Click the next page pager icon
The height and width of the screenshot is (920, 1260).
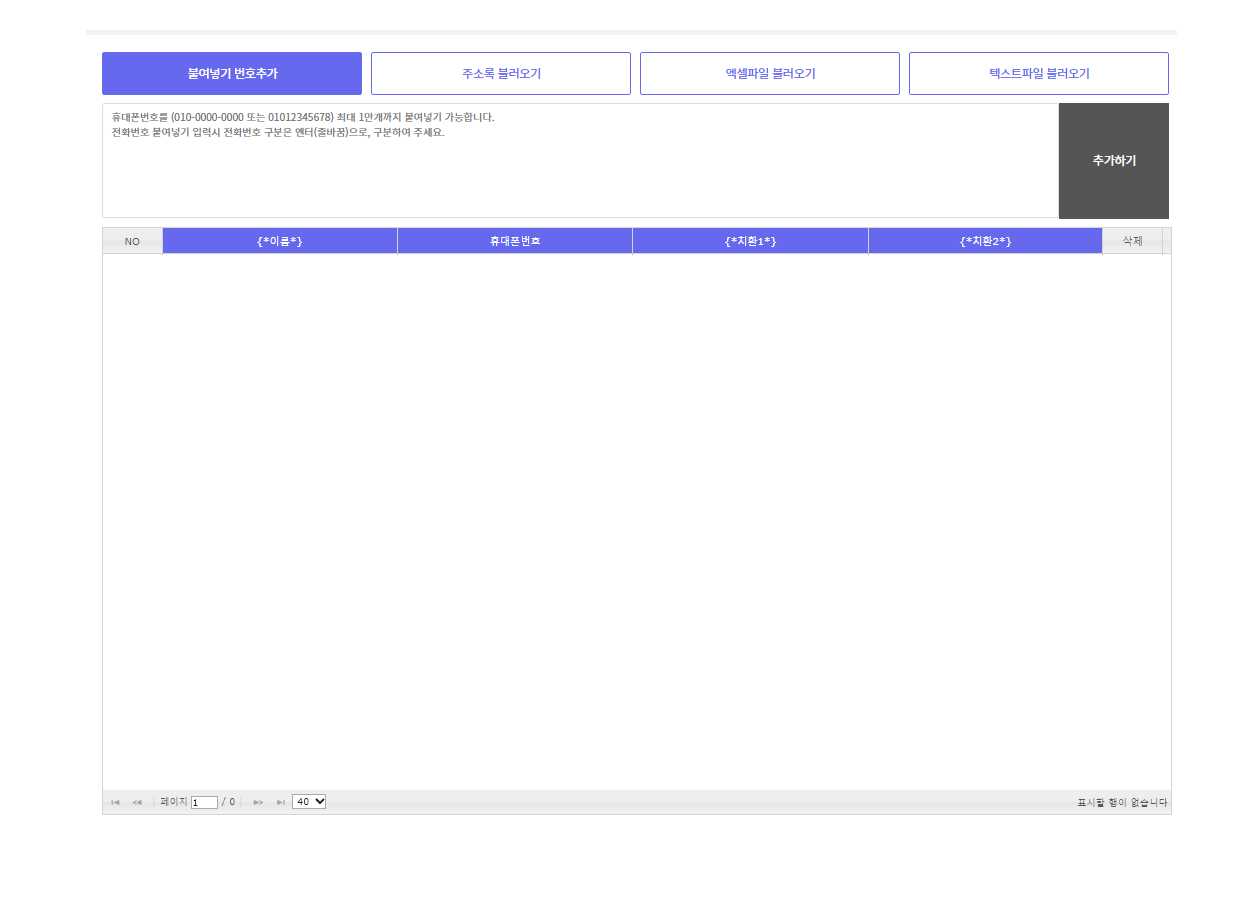coord(258,802)
